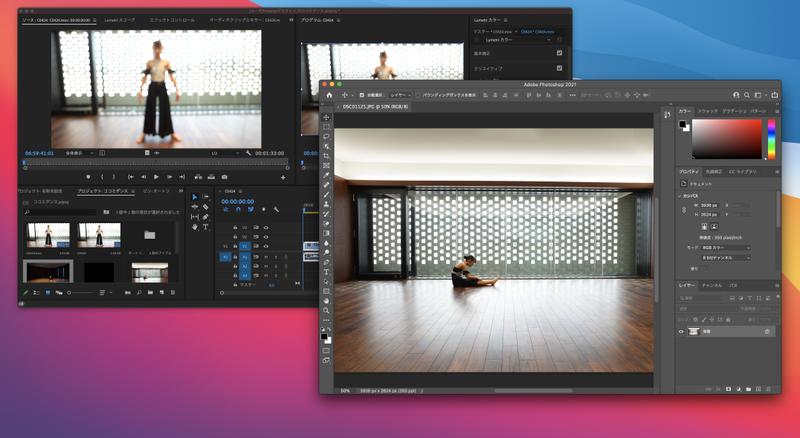This screenshot has height=438, width=800.
Task: Click the Photoshop Home icon
Action: (328, 95)
